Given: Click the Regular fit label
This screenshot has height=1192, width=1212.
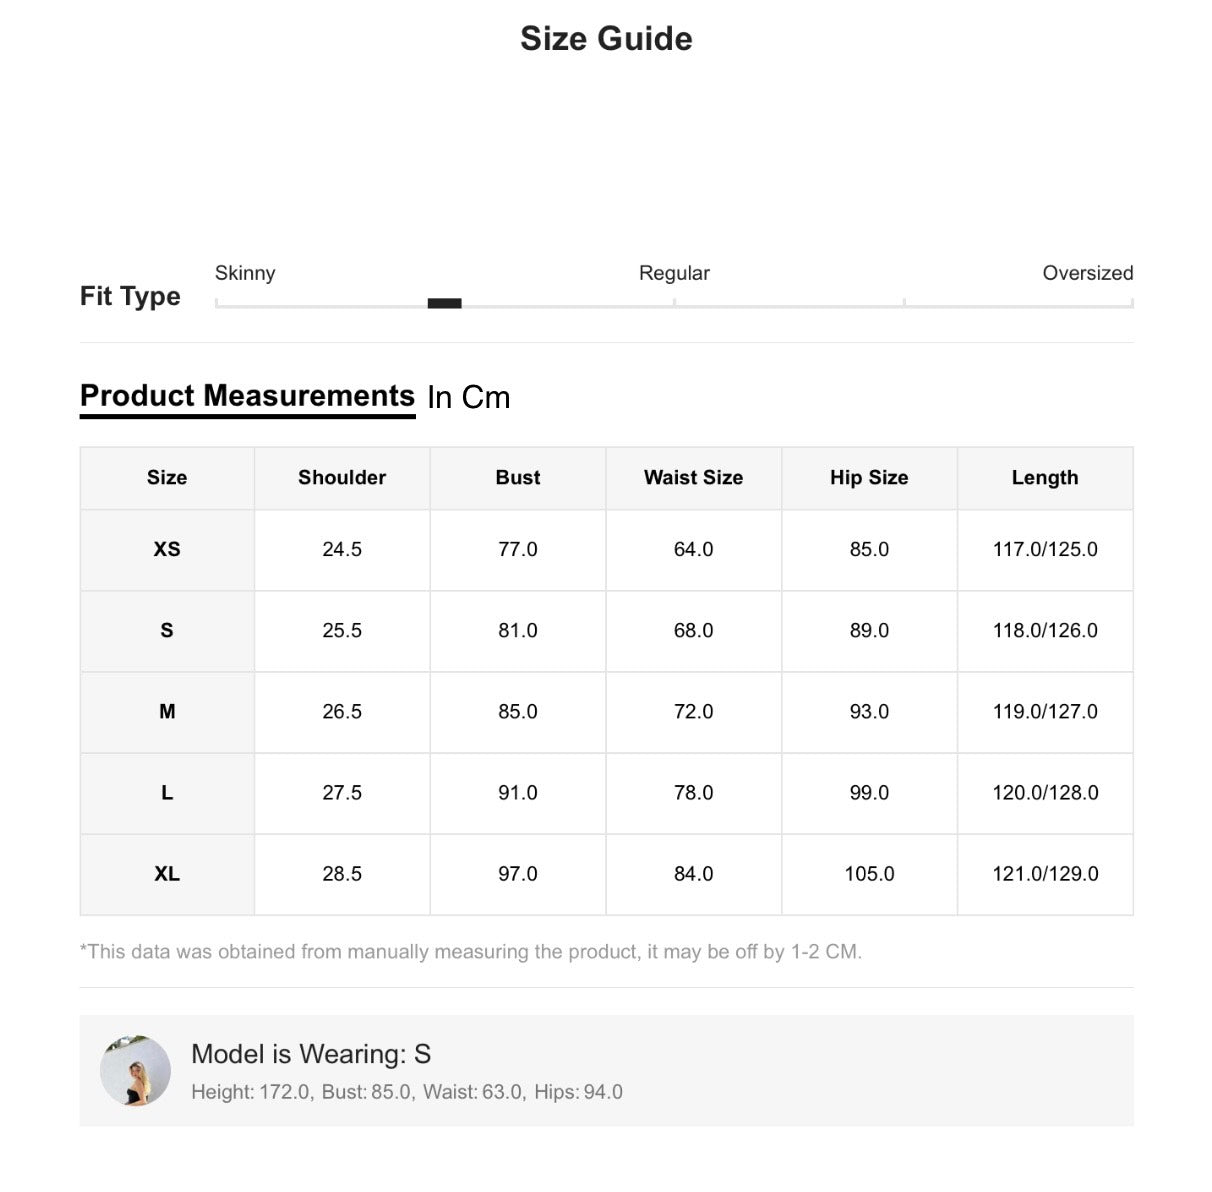Looking at the screenshot, I should (674, 273).
